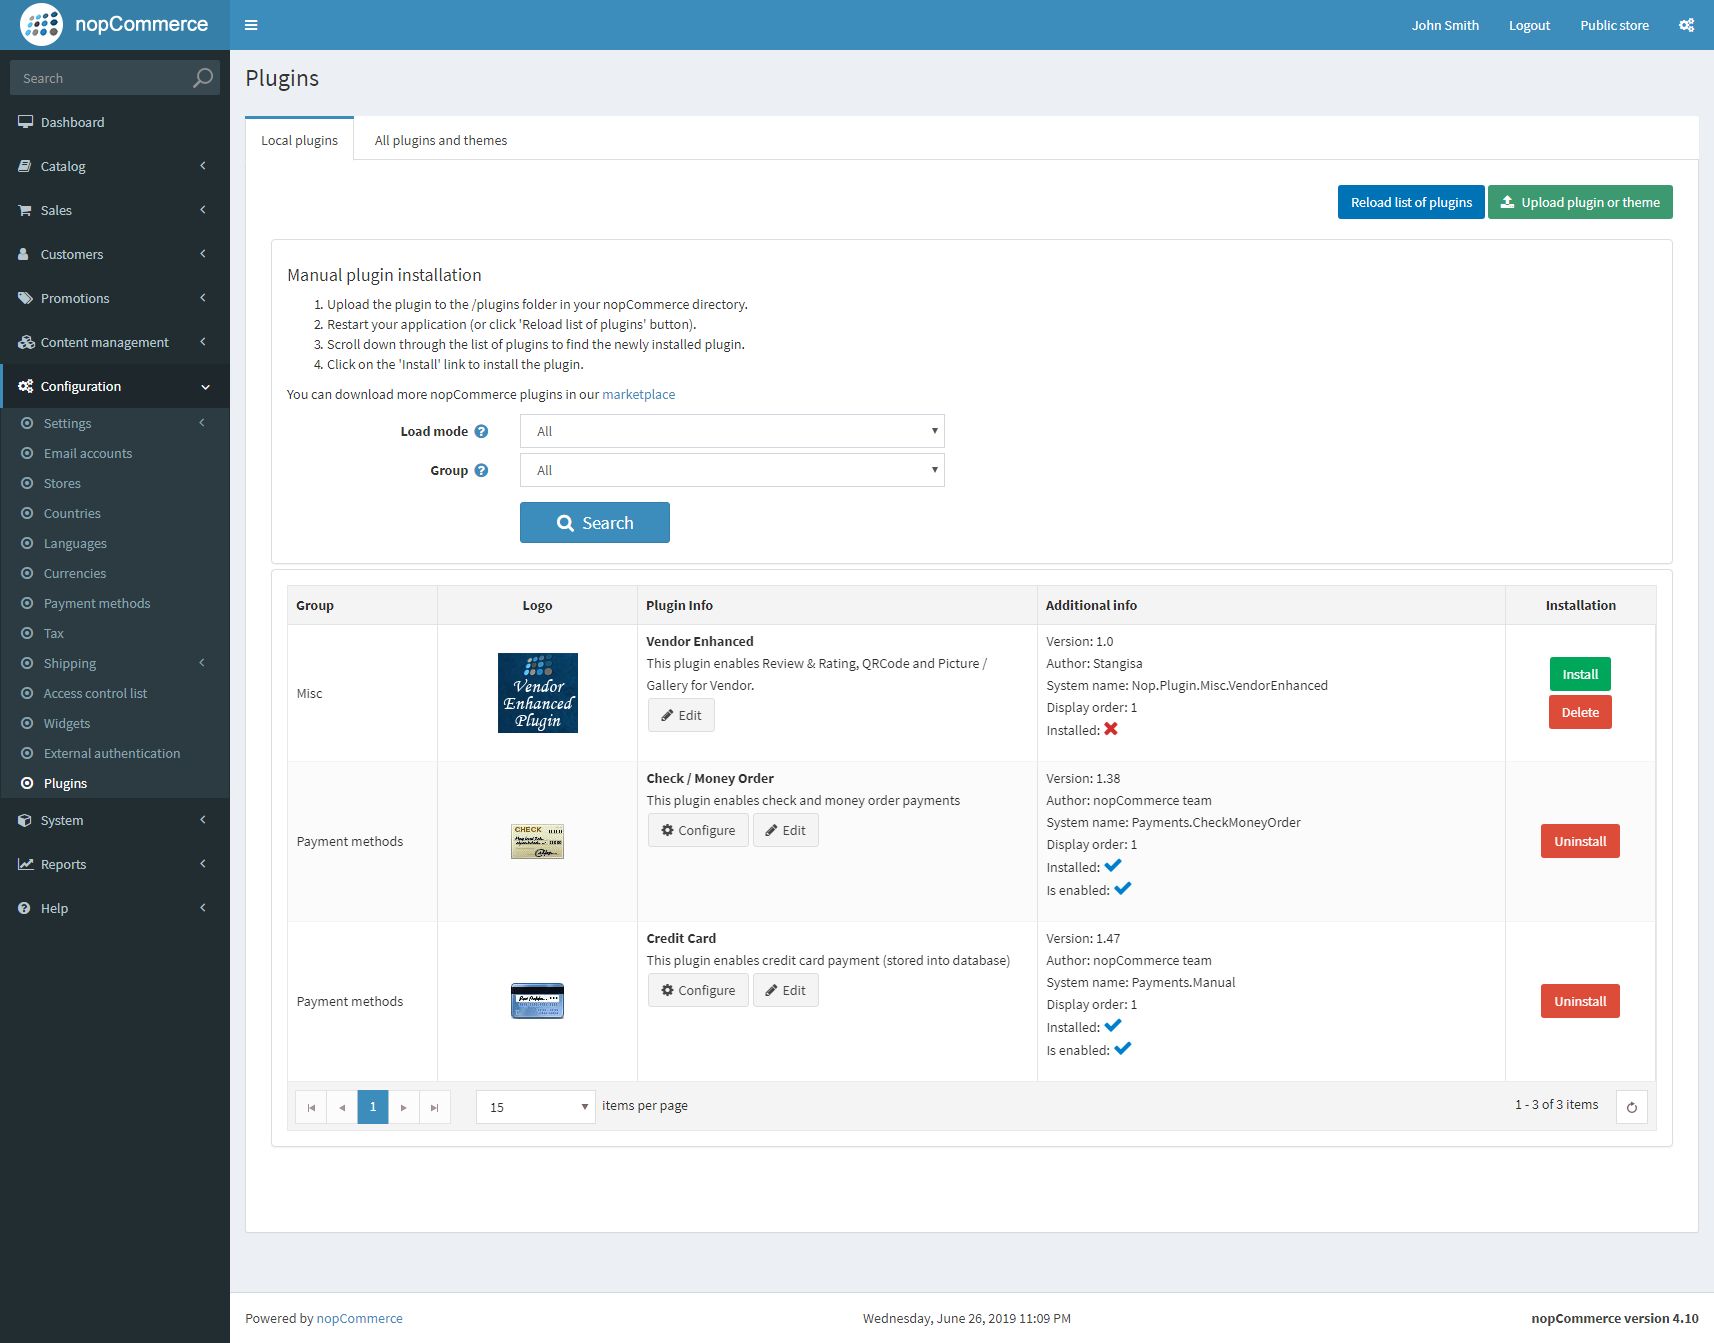Toggle the sidebar hamburger menu
Screen dimensions: 1714x1343
tap(251, 25)
